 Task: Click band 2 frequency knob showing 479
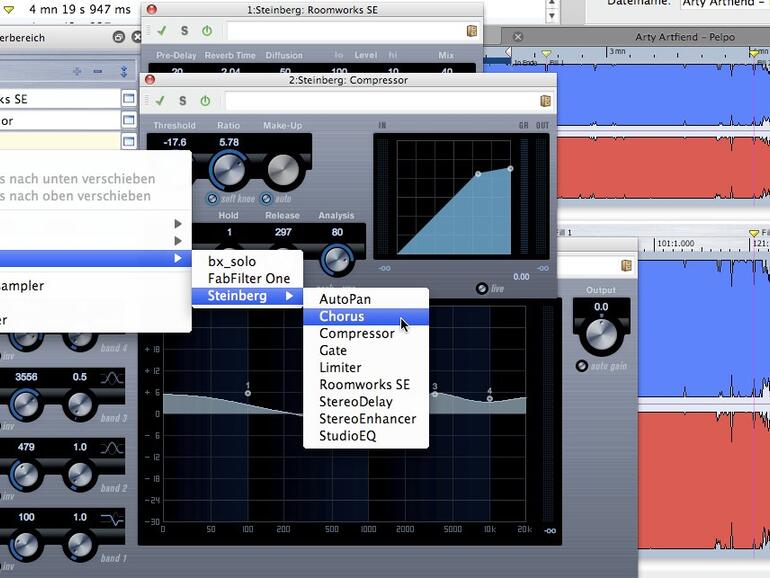pyautogui.click(x=26, y=475)
